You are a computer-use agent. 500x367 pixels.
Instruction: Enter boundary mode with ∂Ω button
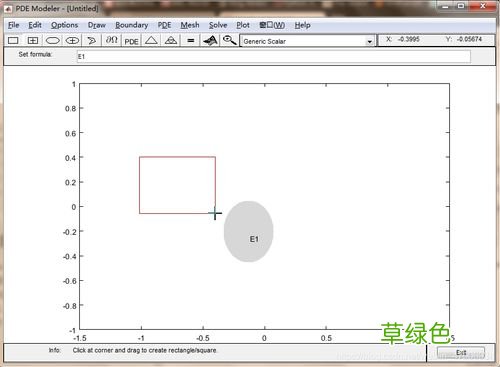(112, 41)
